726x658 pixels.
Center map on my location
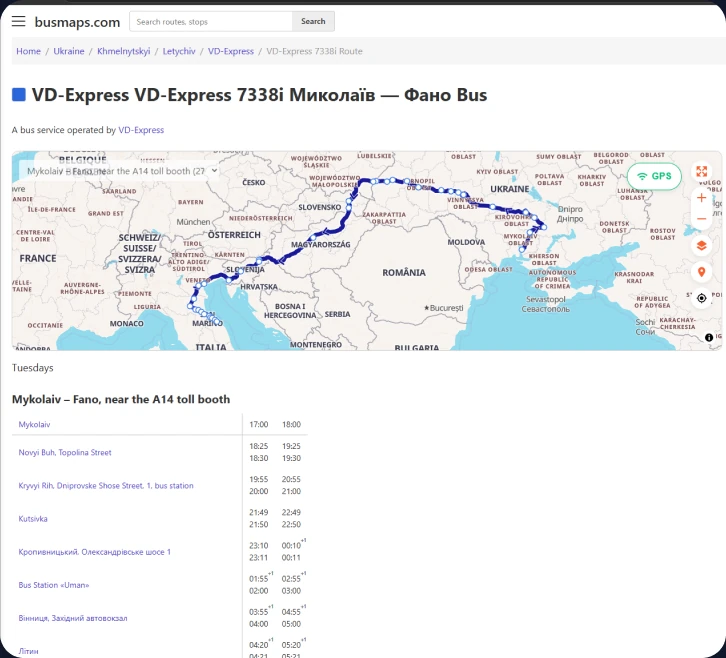[x=701, y=298]
